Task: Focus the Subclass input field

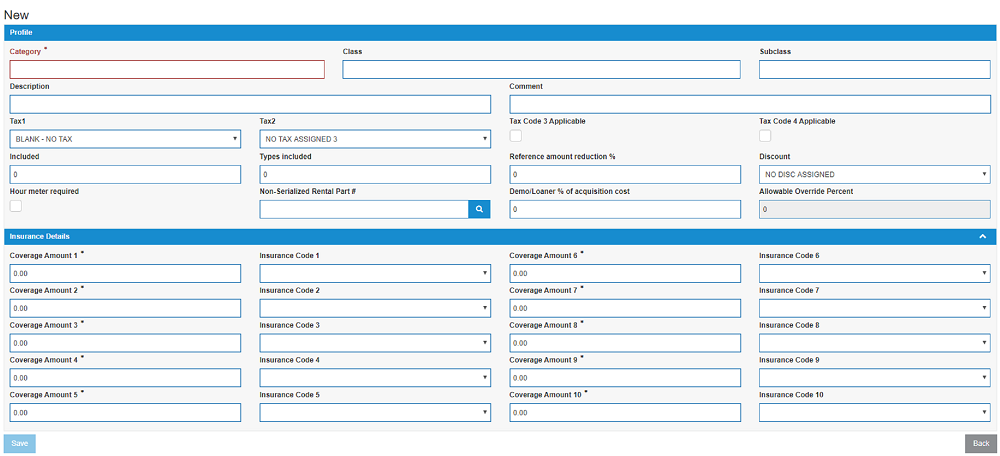Action: 874,70
